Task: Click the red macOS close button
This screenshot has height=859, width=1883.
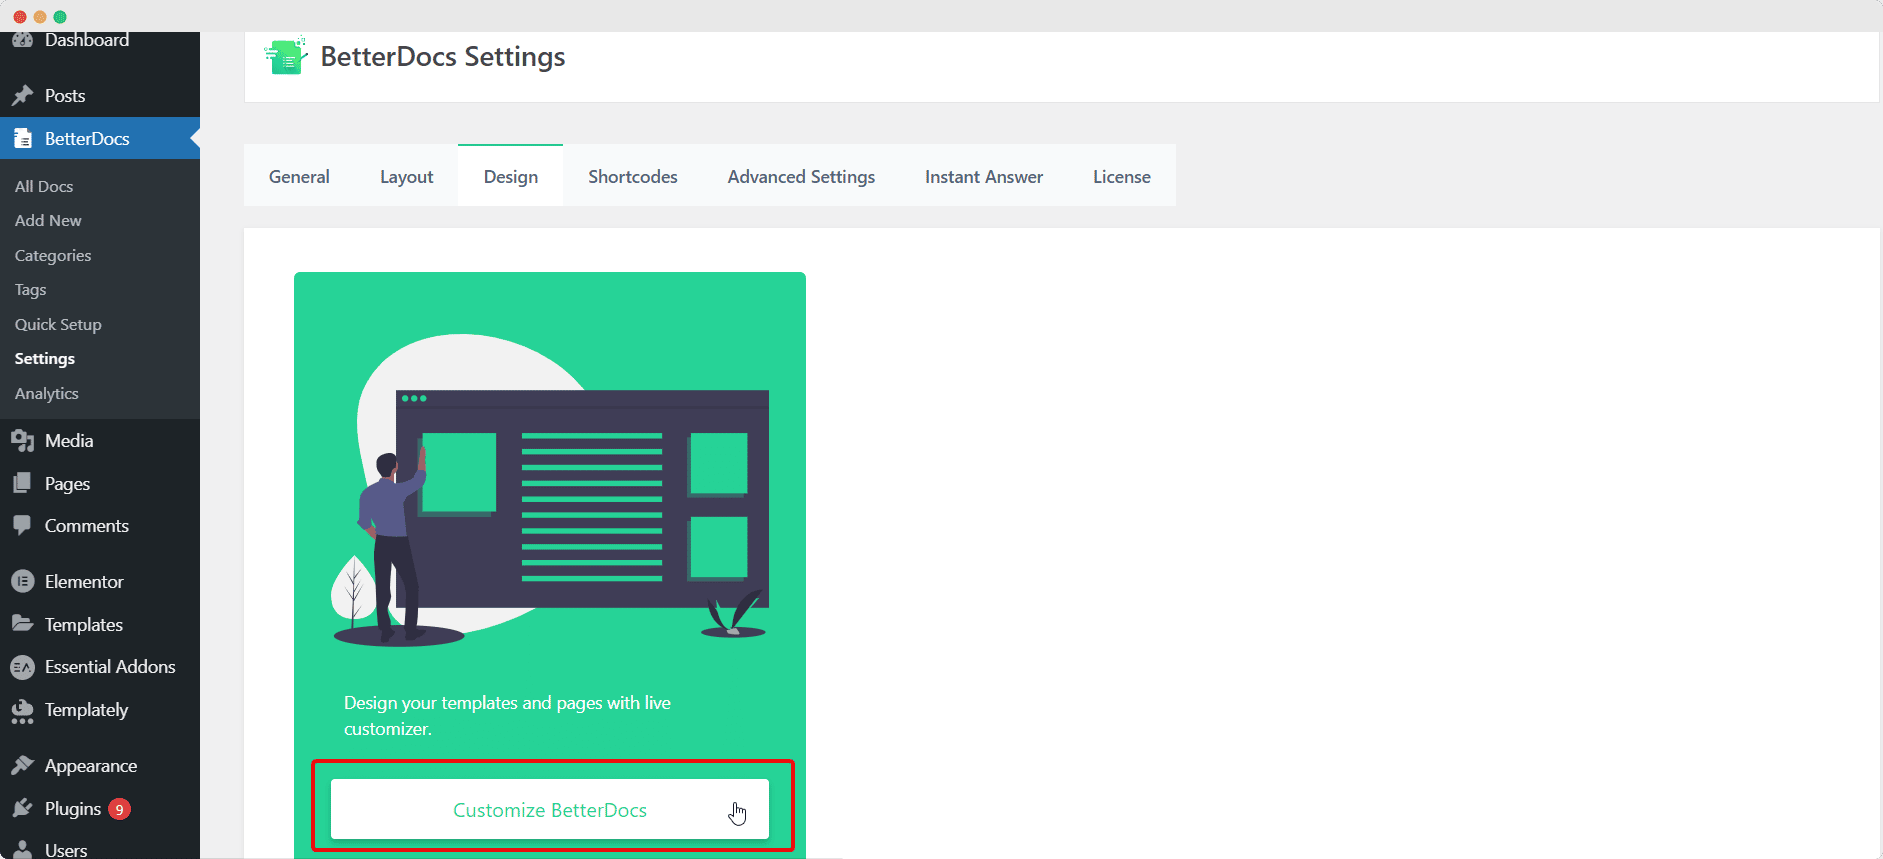Action: [x=20, y=17]
